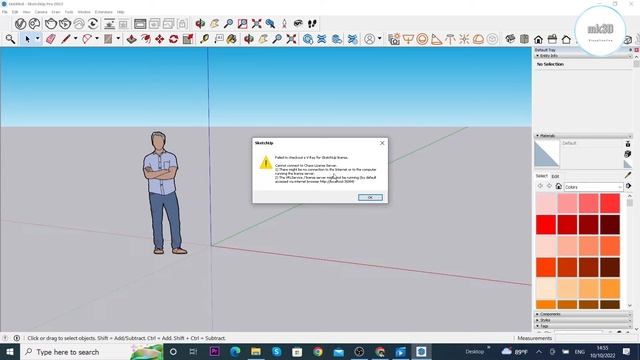This screenshot has width=640, height=360.
Task: Pick the Select arrow tool
Action: click(x=27, y=39)
